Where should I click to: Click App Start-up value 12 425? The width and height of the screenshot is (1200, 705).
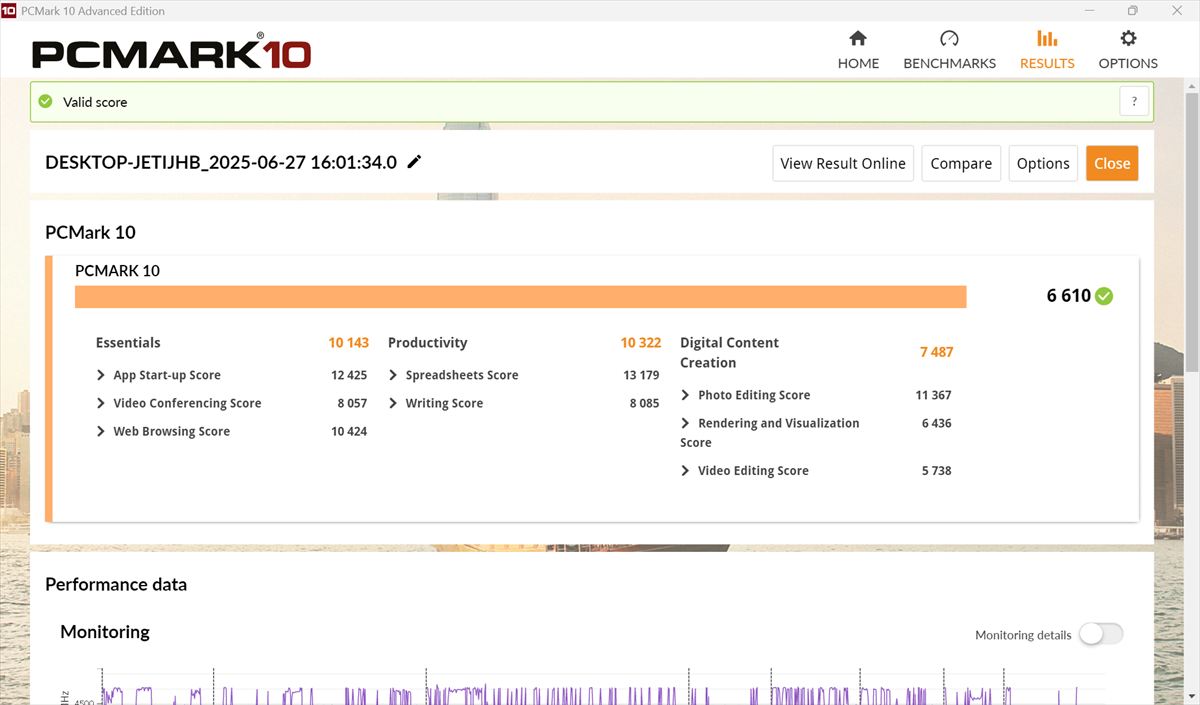click(349, 375)
